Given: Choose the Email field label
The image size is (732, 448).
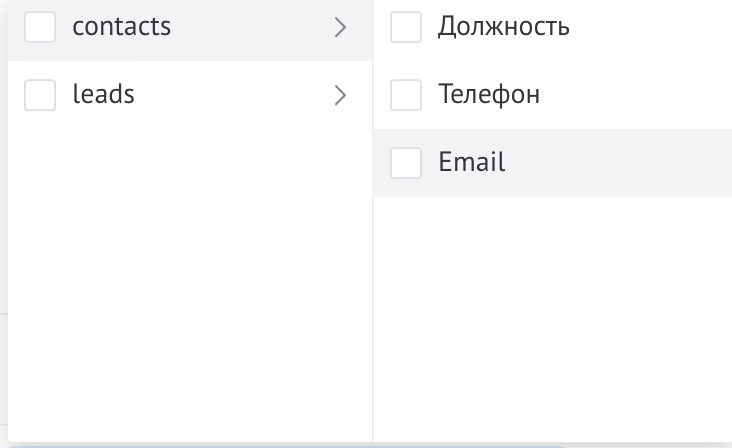Looking at the screenshot, I should pyautogui.click(x=472, y=162).
